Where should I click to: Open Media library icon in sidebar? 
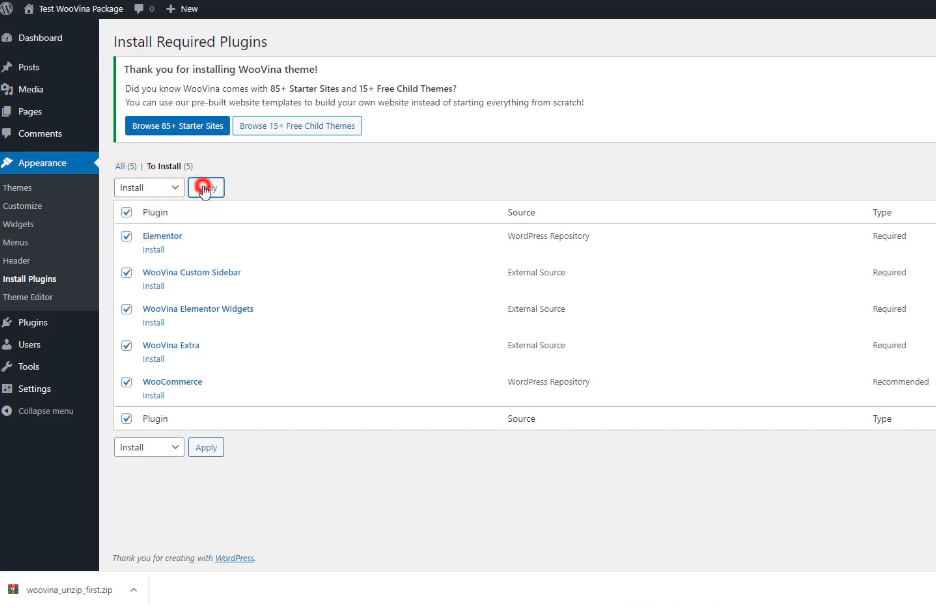[x=7, y=89]
